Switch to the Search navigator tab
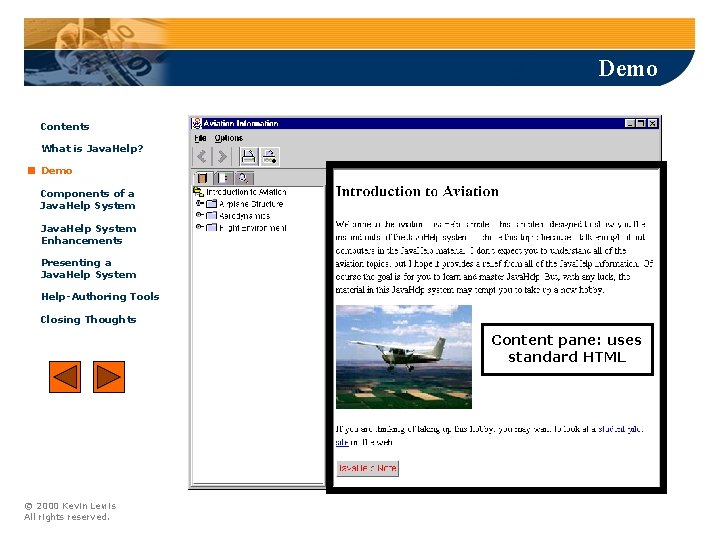Screen dimensions: 720x540 [x=244, y=178]
